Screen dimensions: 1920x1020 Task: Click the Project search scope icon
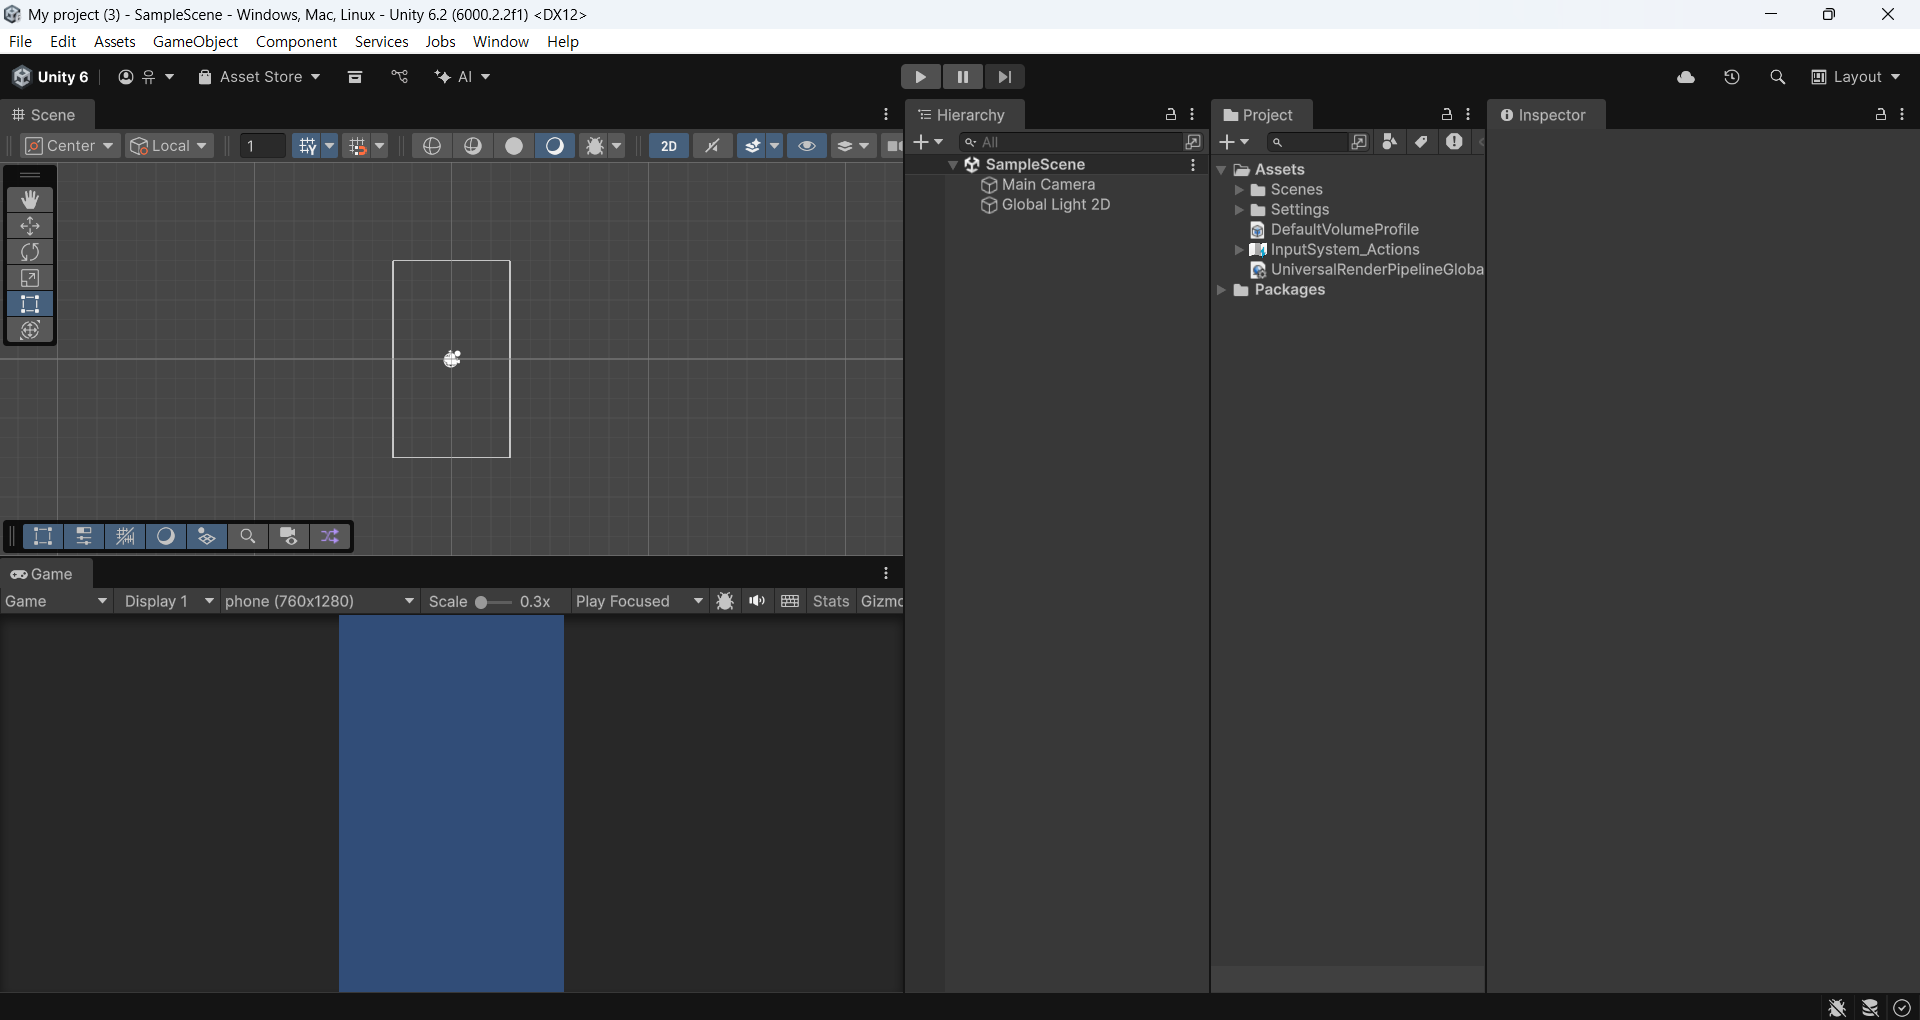coord(1359,142)
